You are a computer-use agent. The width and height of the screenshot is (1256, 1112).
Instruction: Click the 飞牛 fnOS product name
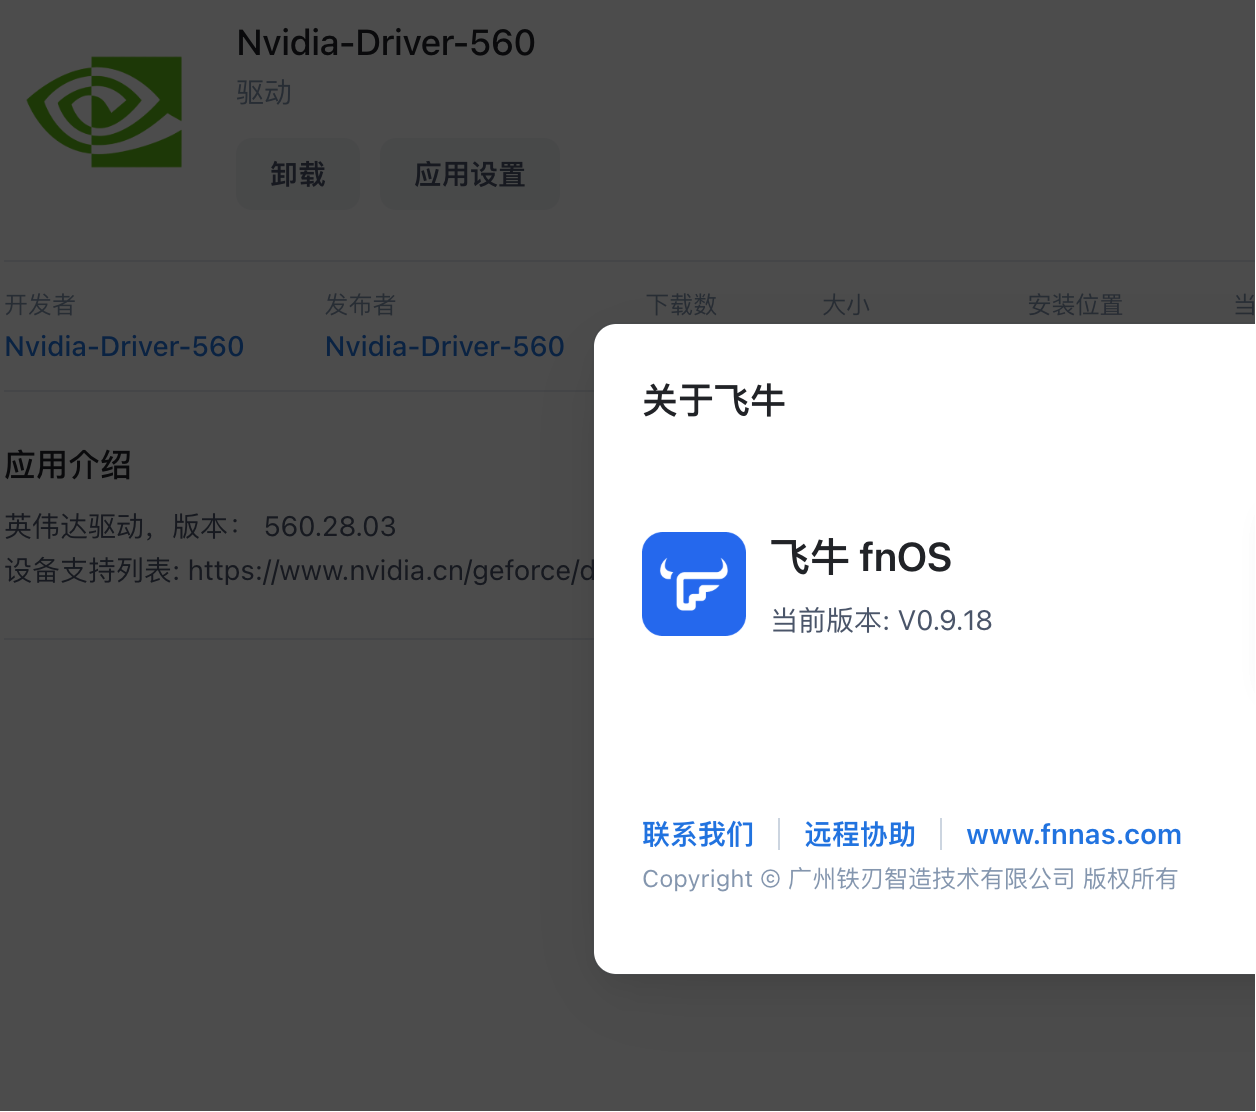(x=861, y=557)
